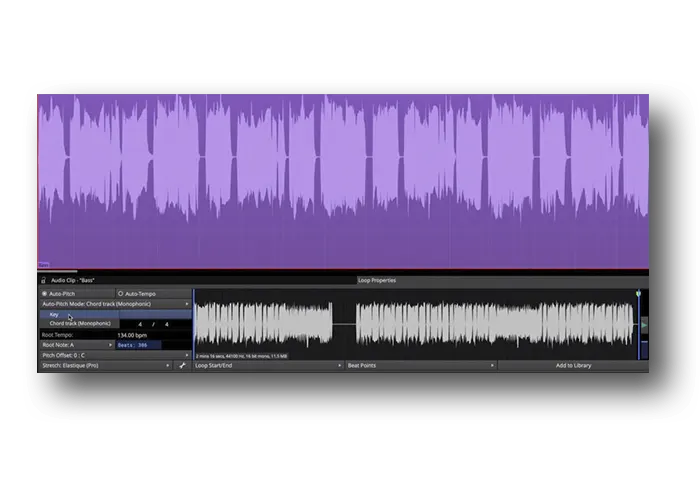This screenshot has width=700, height=477.
Task: Open stretch settings with the wrench icon
Action: [x=182, y=365]
